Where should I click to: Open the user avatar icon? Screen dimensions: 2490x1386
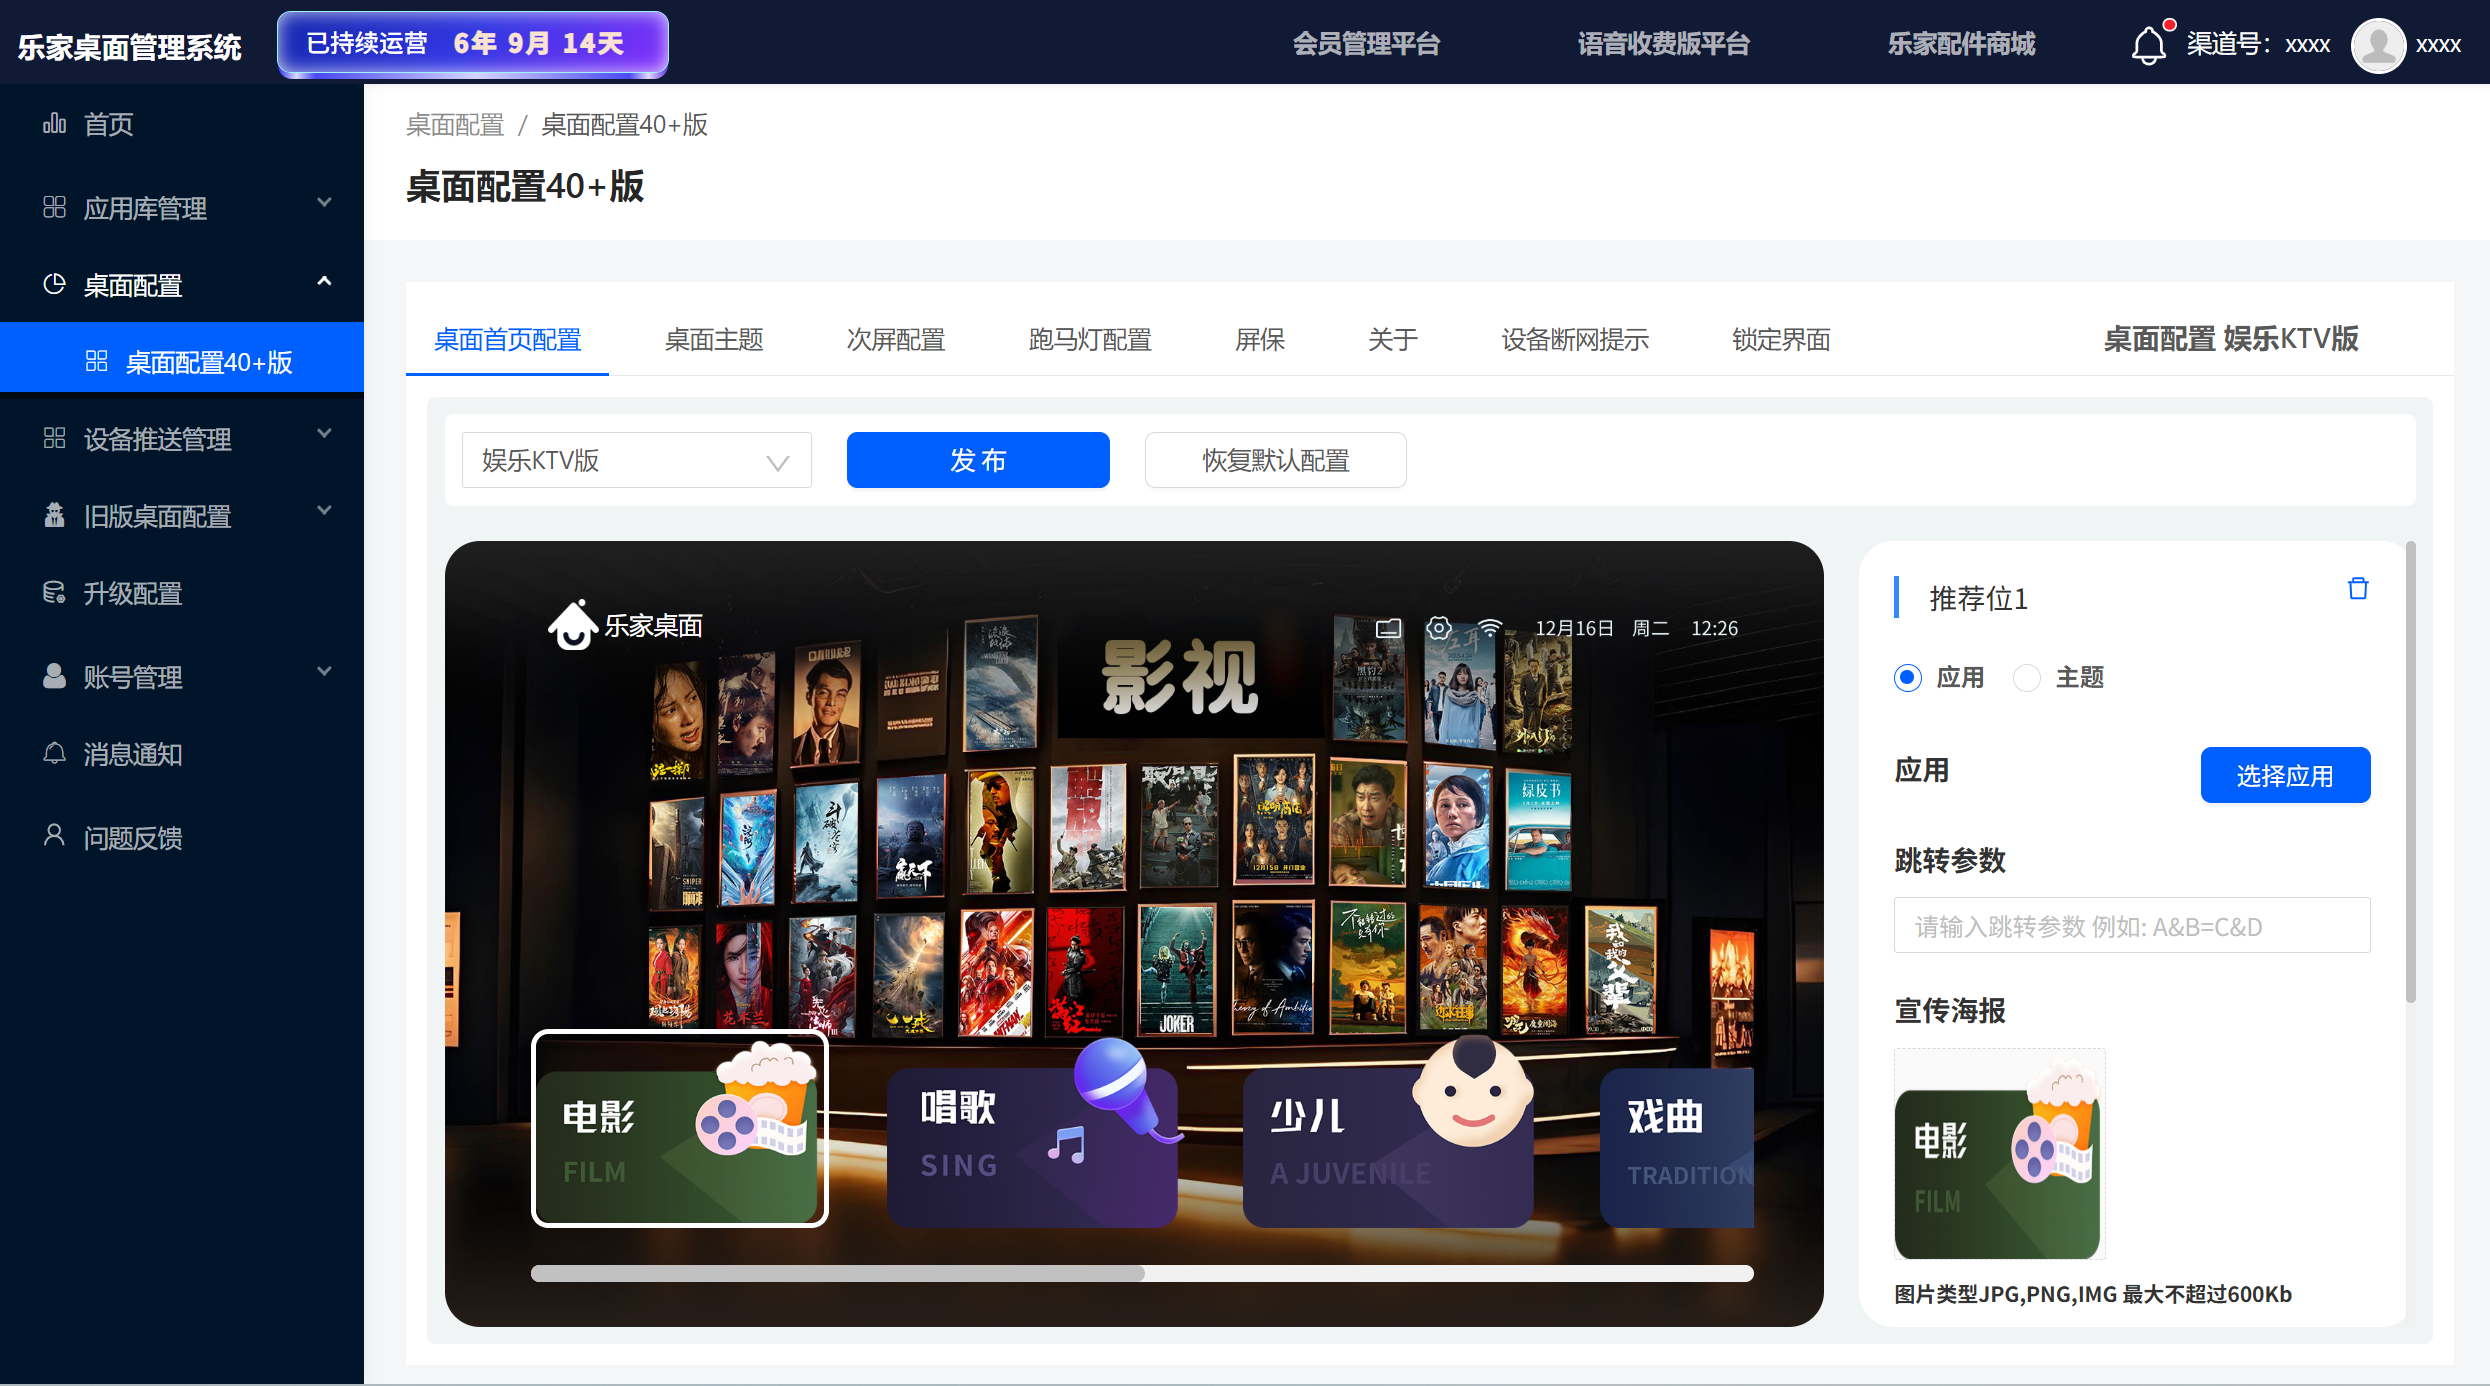pyautogui.click(x=2378, y=45)
